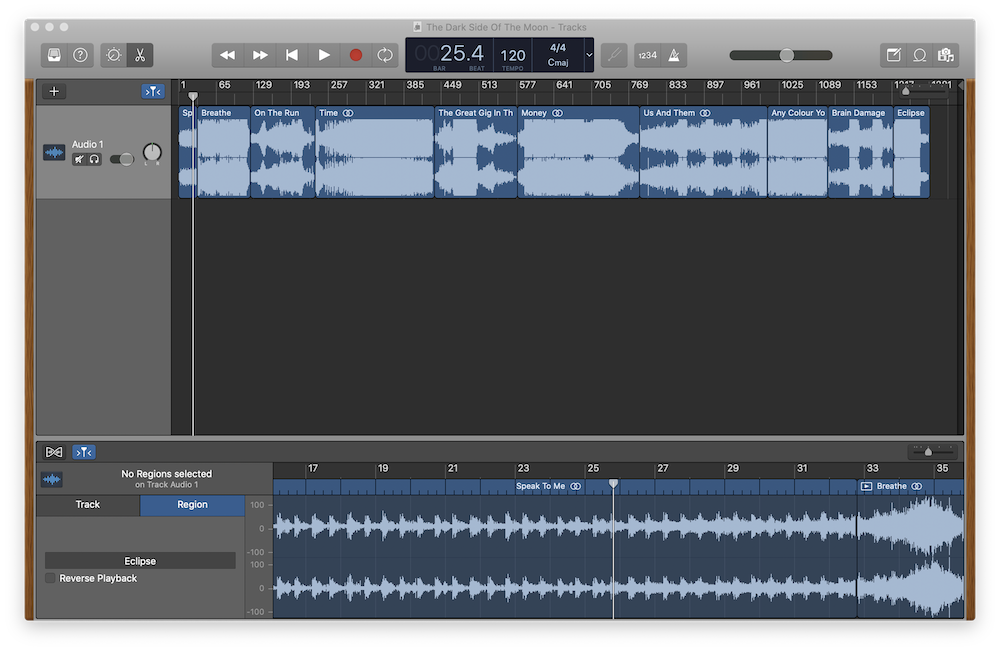This screenshot has width=1000, height=651.
Task: Click the editor waveform region icon
Action: tap(52, 479)
